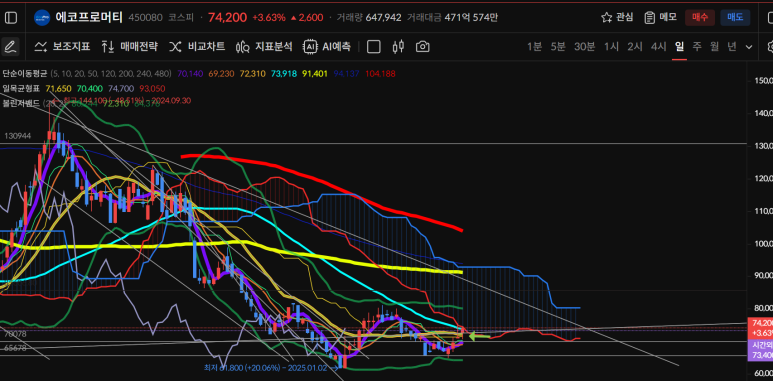Click the 에코프로머티 company logo
The height and width of the screenshot is (381, 773).
coord(42,18)
